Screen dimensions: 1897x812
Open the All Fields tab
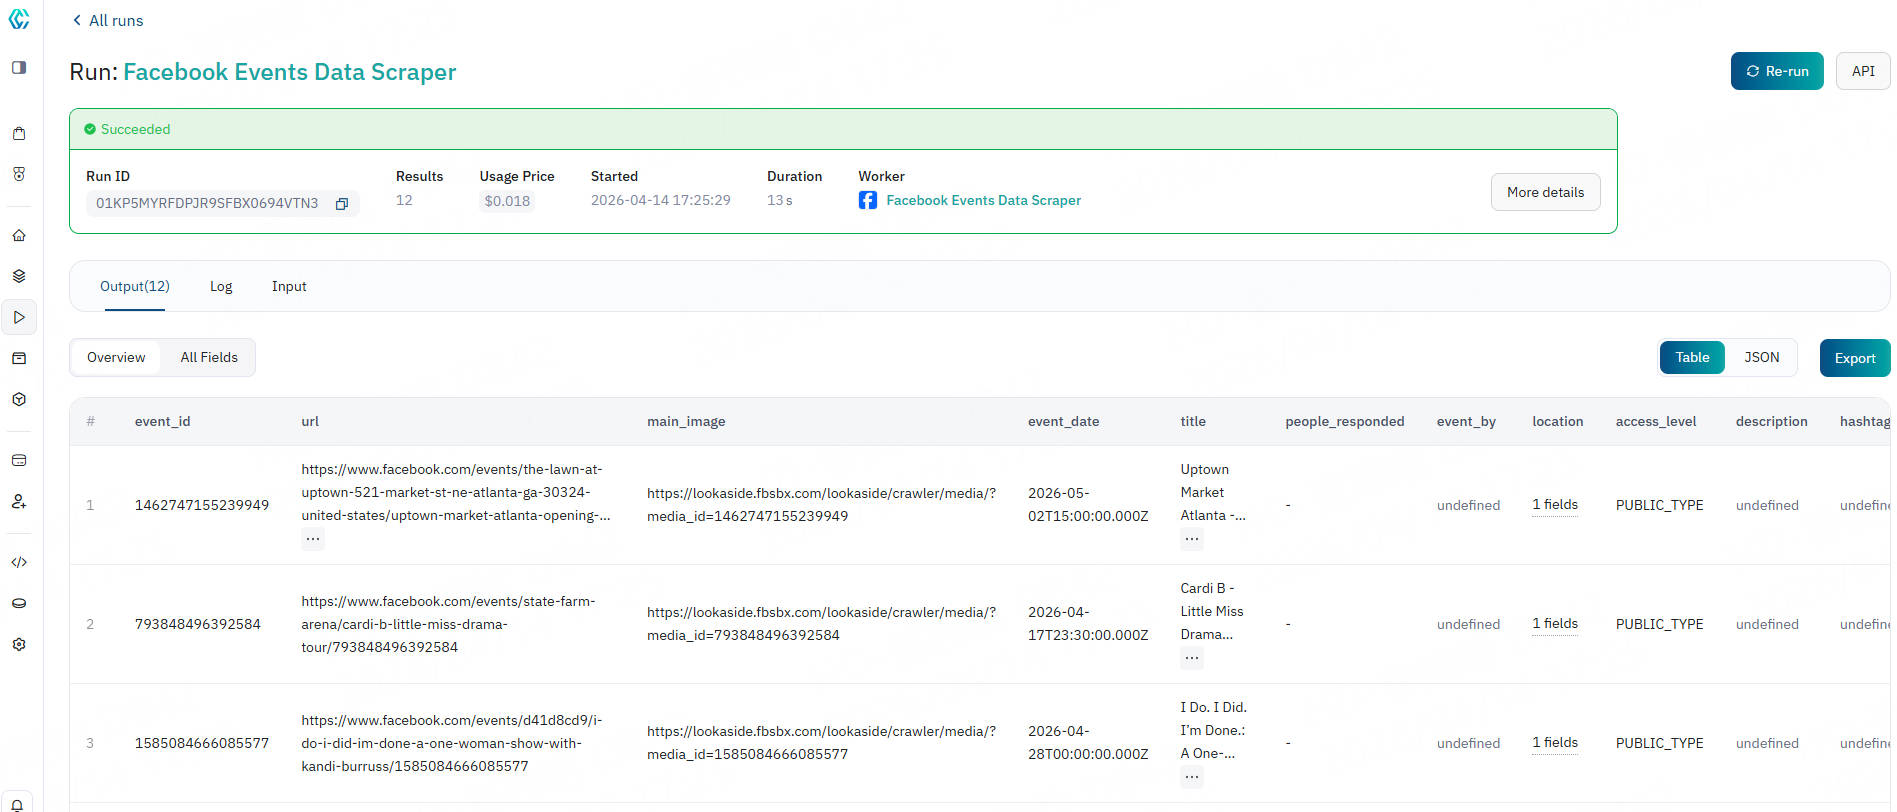[x=209, y=357]
